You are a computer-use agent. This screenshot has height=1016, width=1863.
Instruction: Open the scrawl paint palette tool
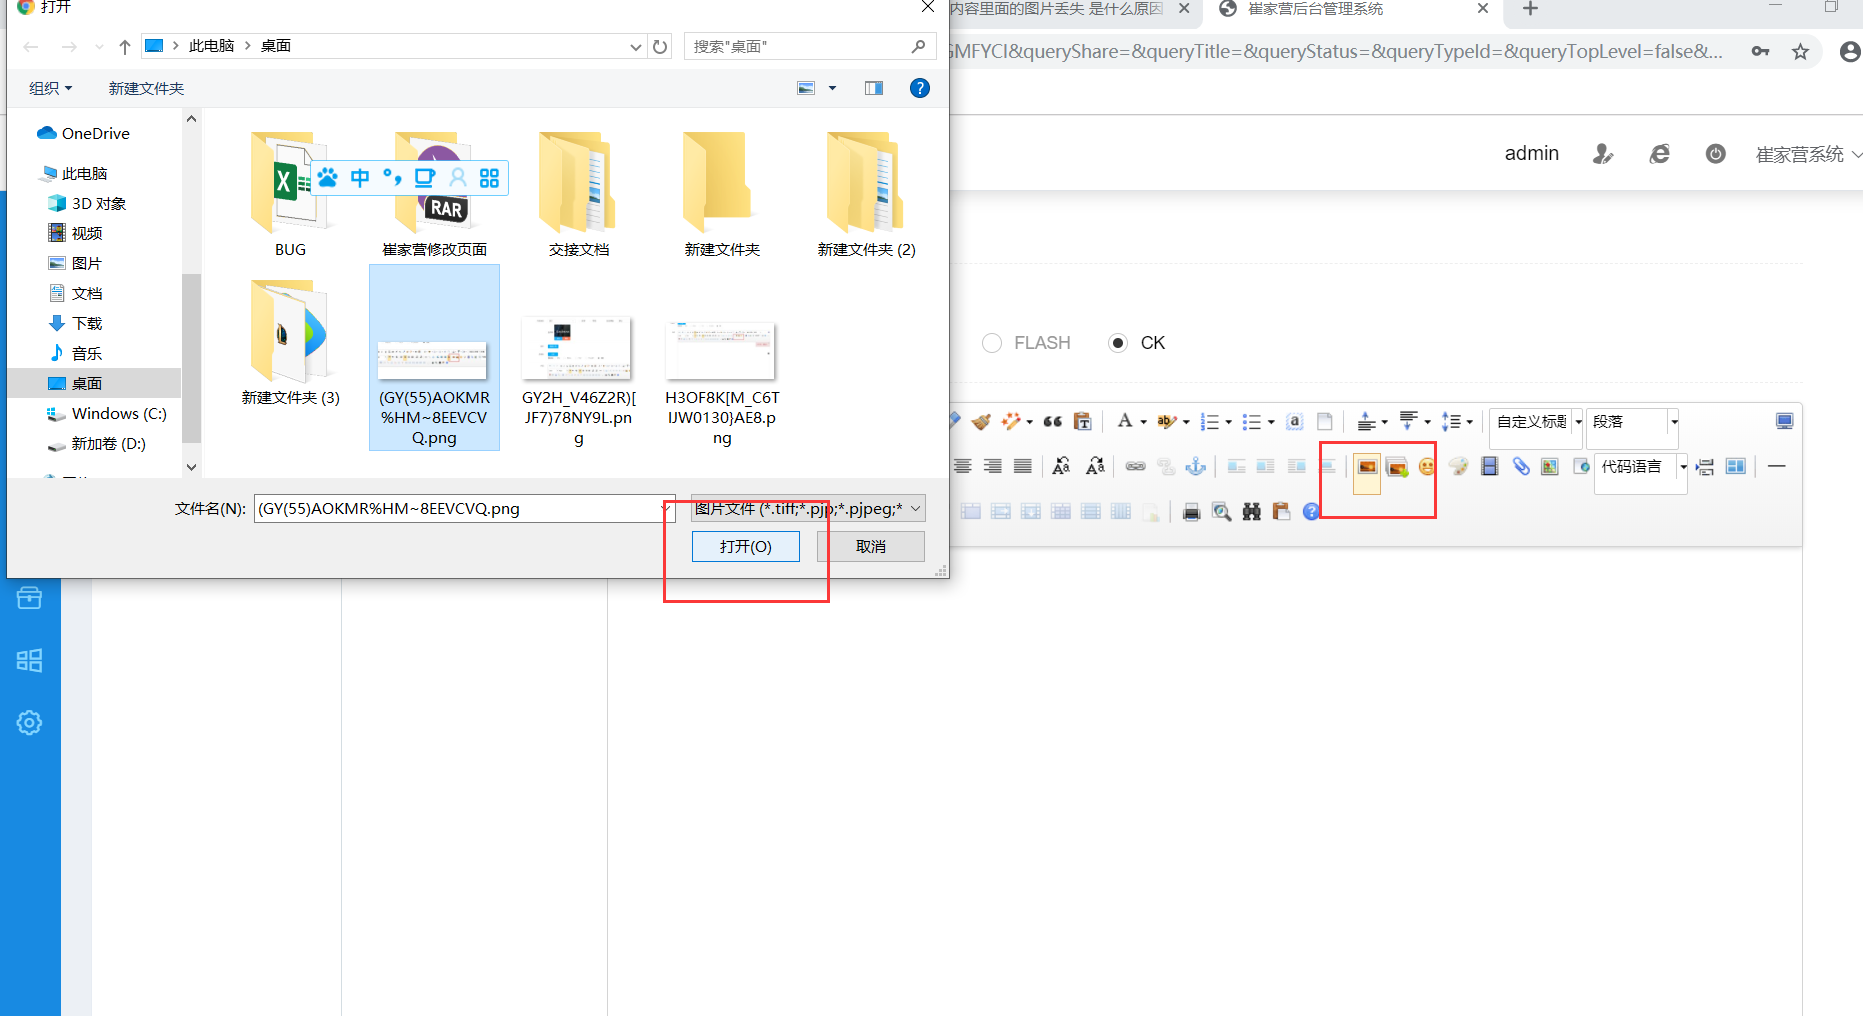point(1459,467)
